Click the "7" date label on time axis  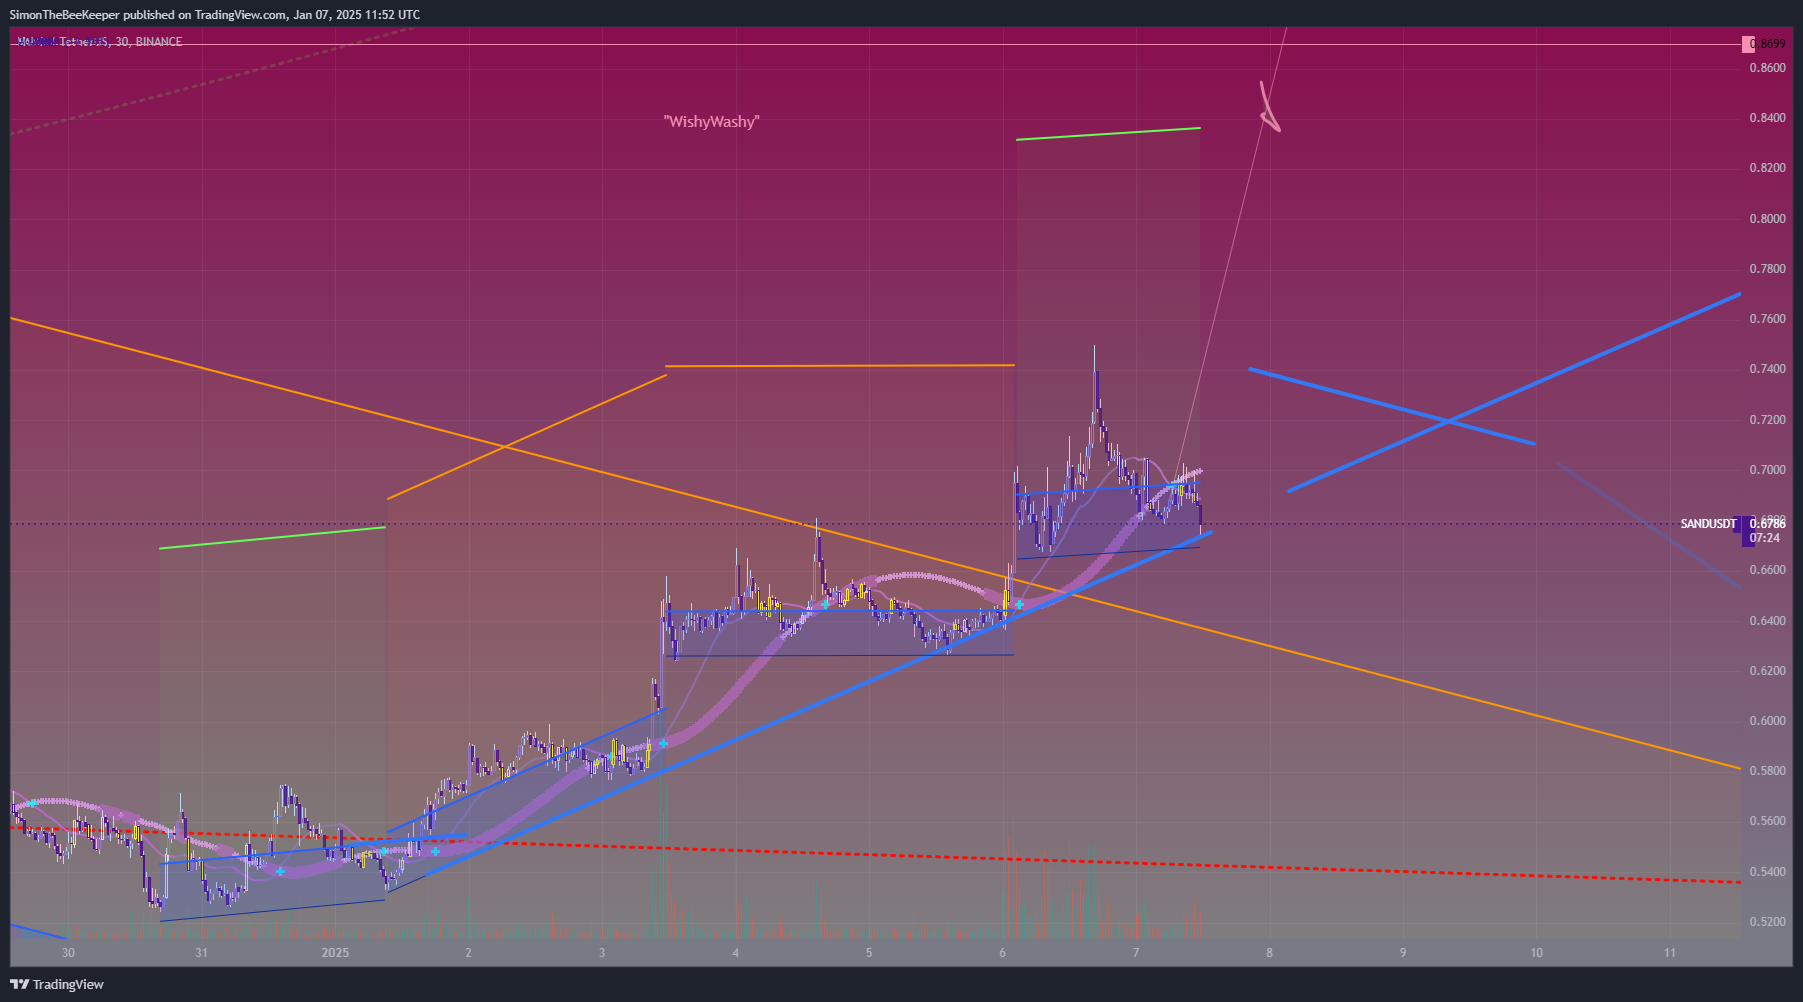coord(1136,953)
